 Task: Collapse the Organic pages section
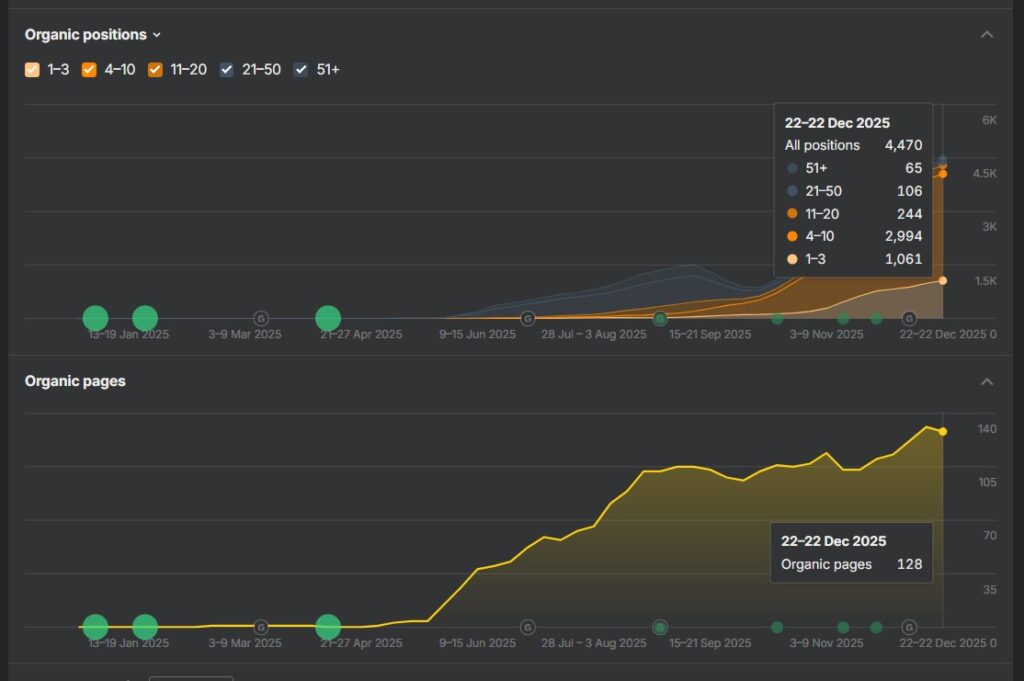[987, 381]
